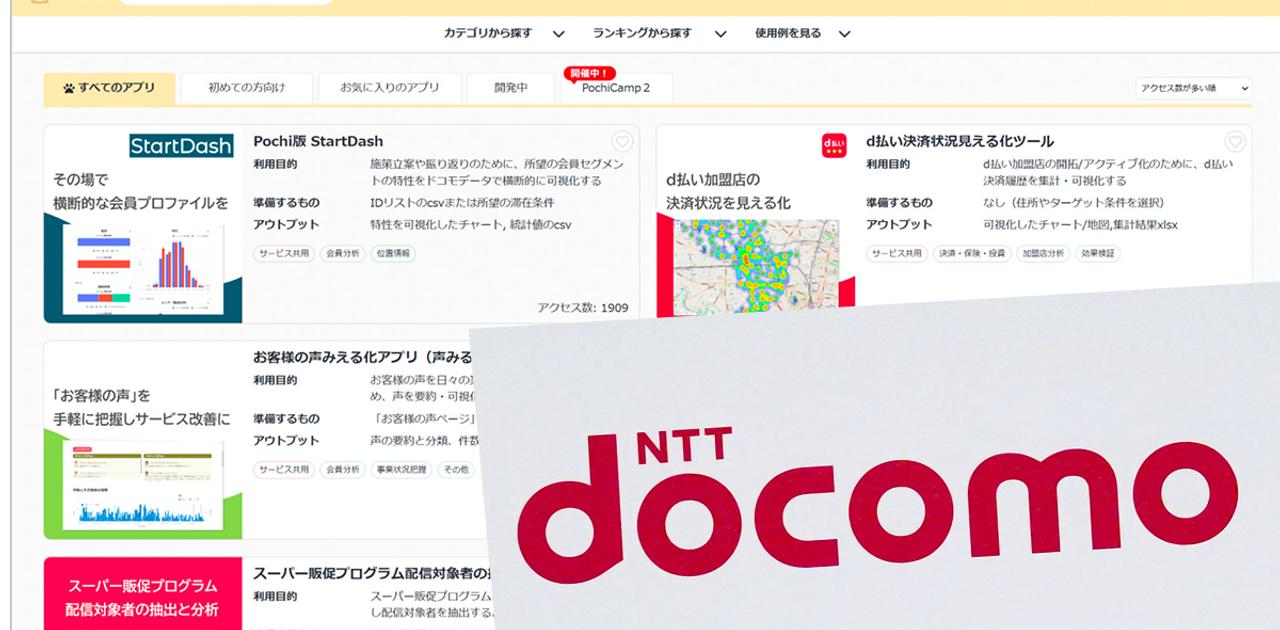Click 事業状況把握 tag
The height and width of the screenshot is (630, 1280).
coord(401,469)
